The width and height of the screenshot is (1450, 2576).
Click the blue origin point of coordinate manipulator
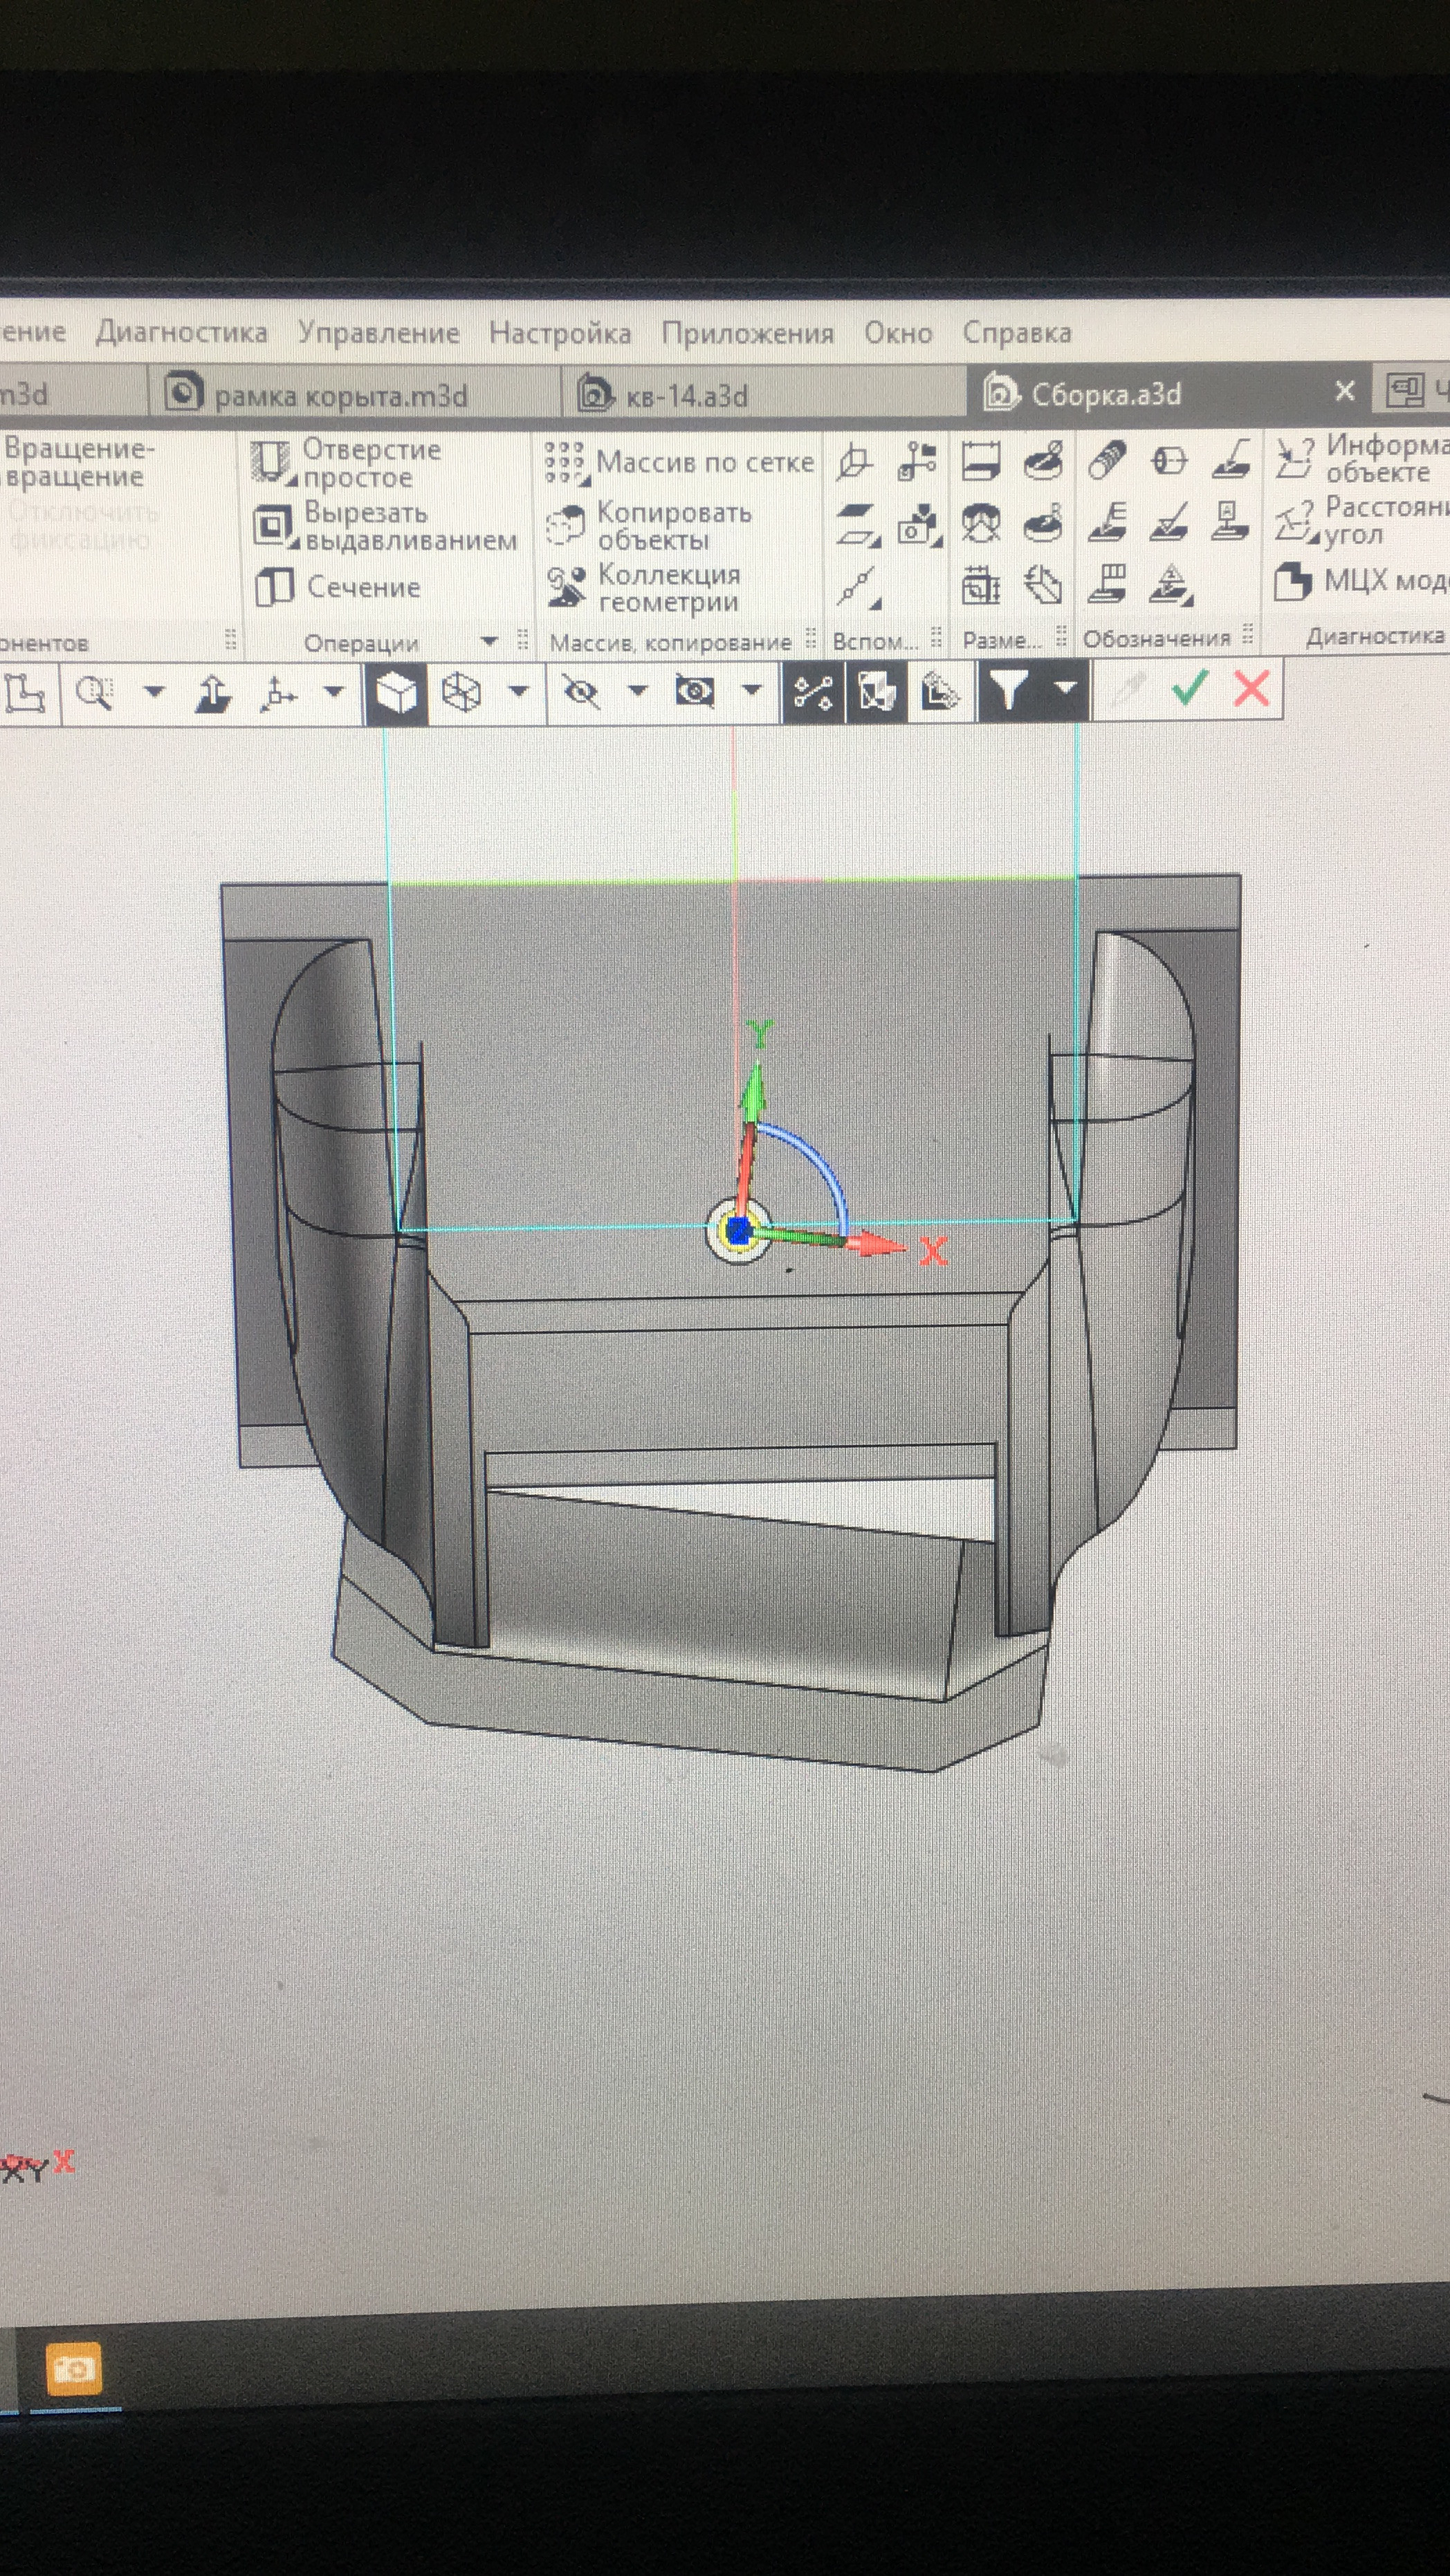click(x=739, y=1231)
